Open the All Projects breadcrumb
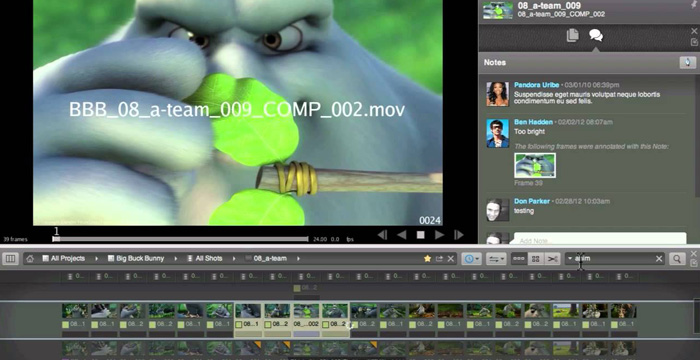This screenshot has width=700, height=360. pyautogui.click(x=63, y=259)
